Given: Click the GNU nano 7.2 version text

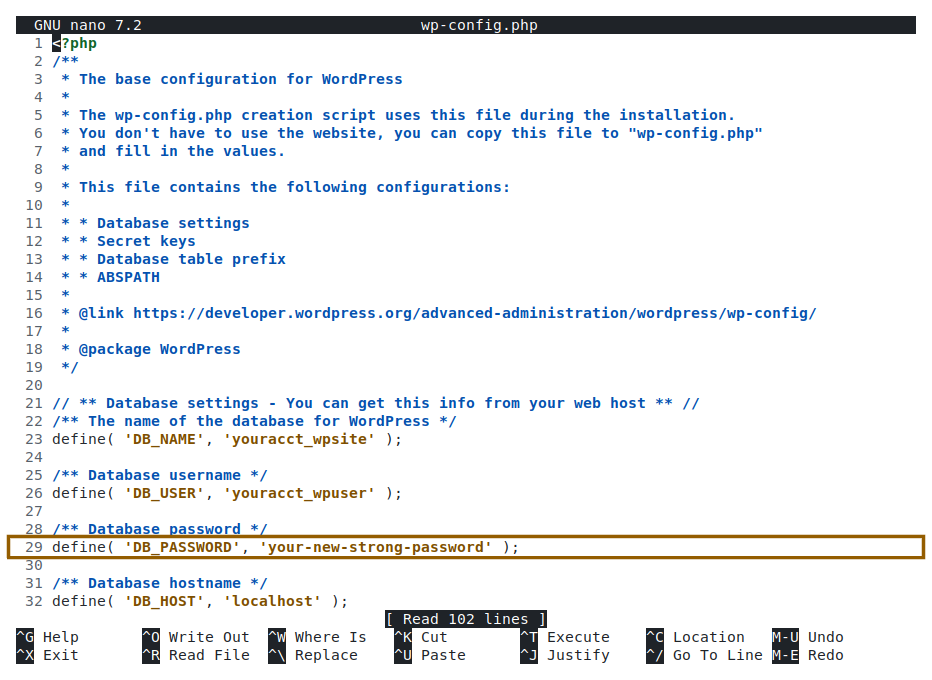Looking at the screenshot, I should [x=88, y=25].
